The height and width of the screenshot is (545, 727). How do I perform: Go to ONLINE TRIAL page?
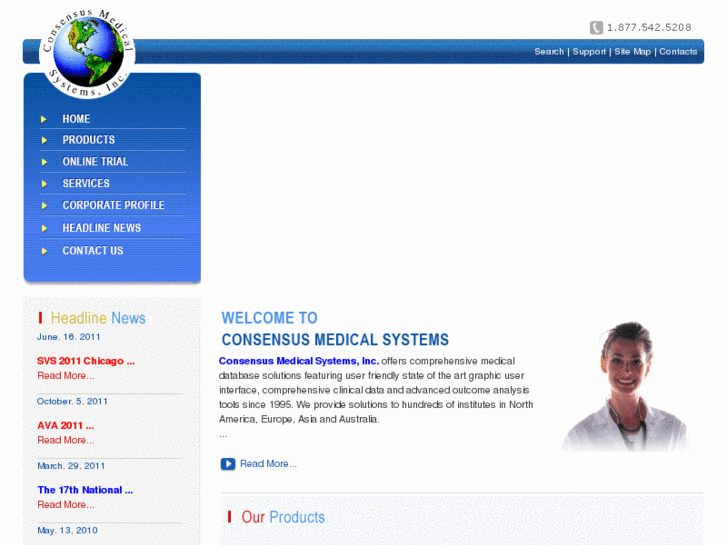[x=95, y=161]
